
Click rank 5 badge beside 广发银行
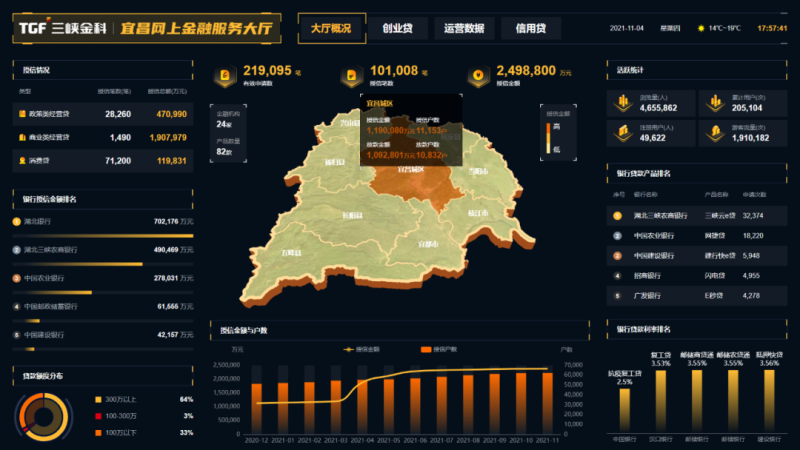click(617, 295)
